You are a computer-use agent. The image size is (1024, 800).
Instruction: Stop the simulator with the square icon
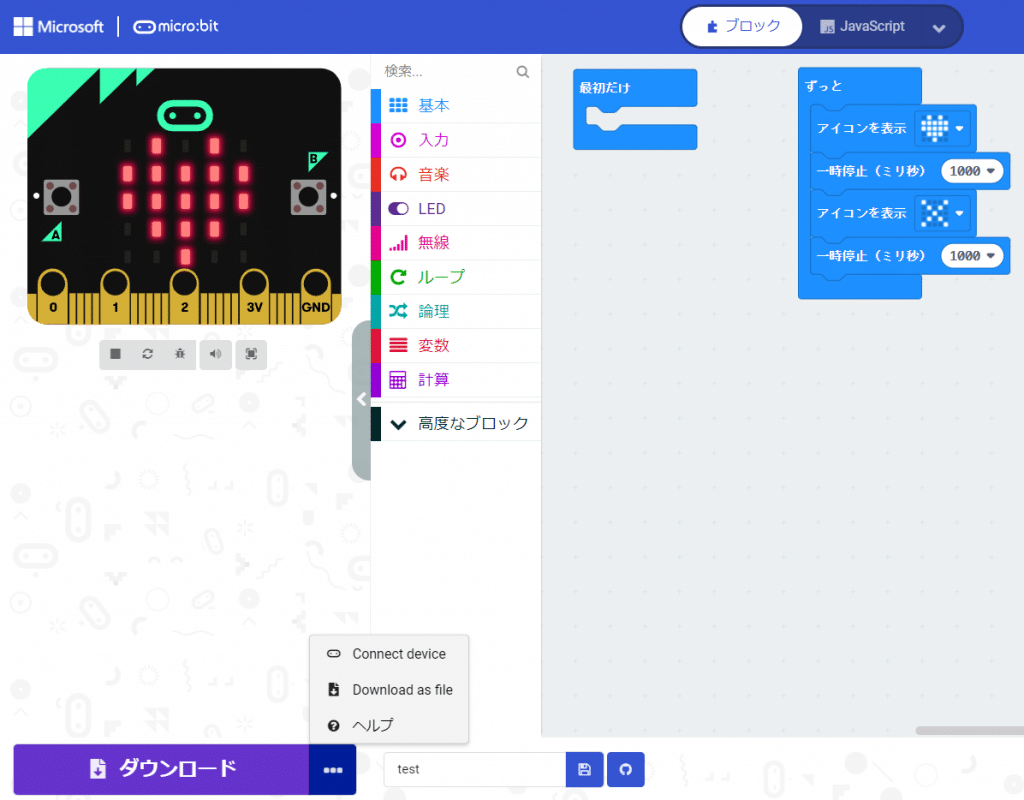click(116, 354)
